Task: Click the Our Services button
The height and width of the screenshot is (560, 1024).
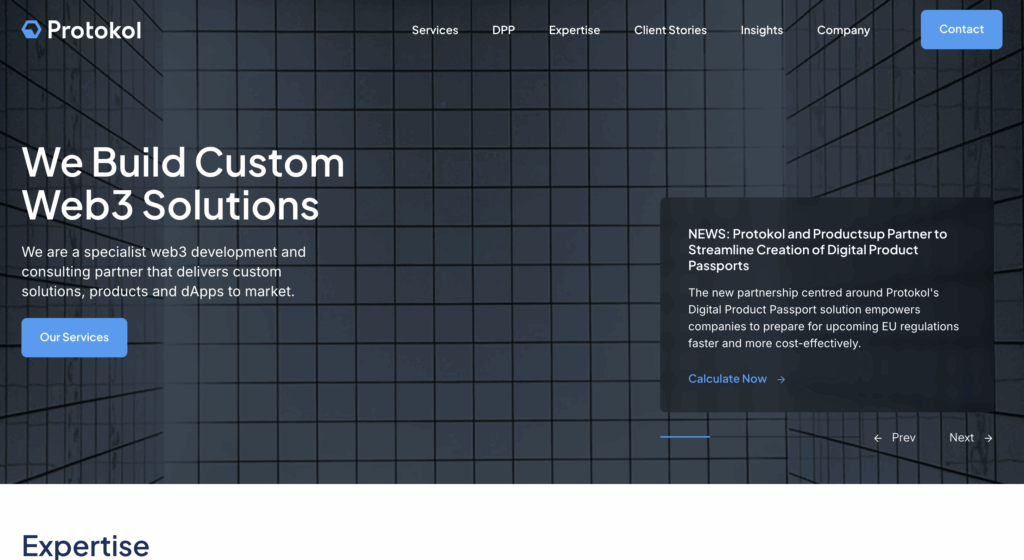Action: (74, 337)
